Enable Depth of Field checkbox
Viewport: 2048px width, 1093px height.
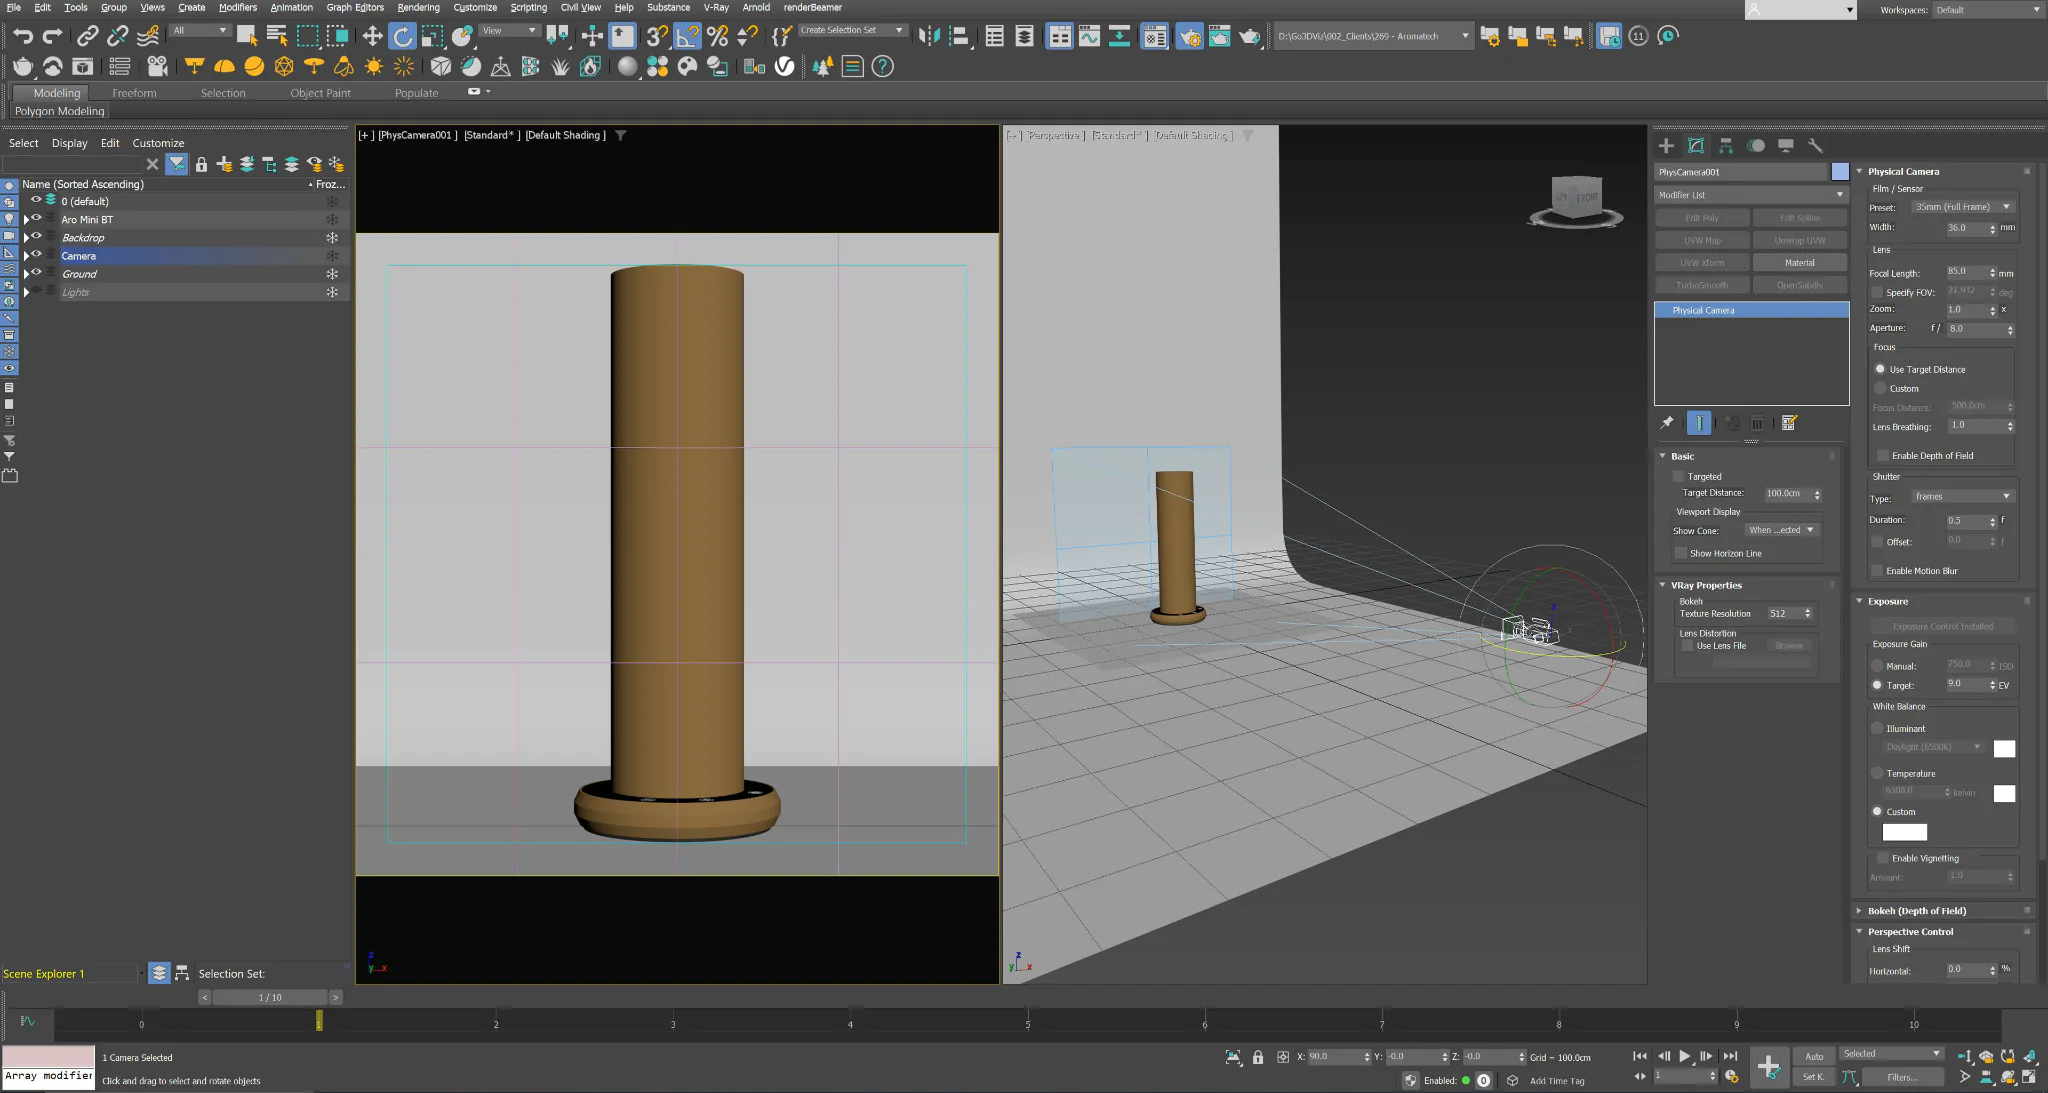tap(1883, 456)
